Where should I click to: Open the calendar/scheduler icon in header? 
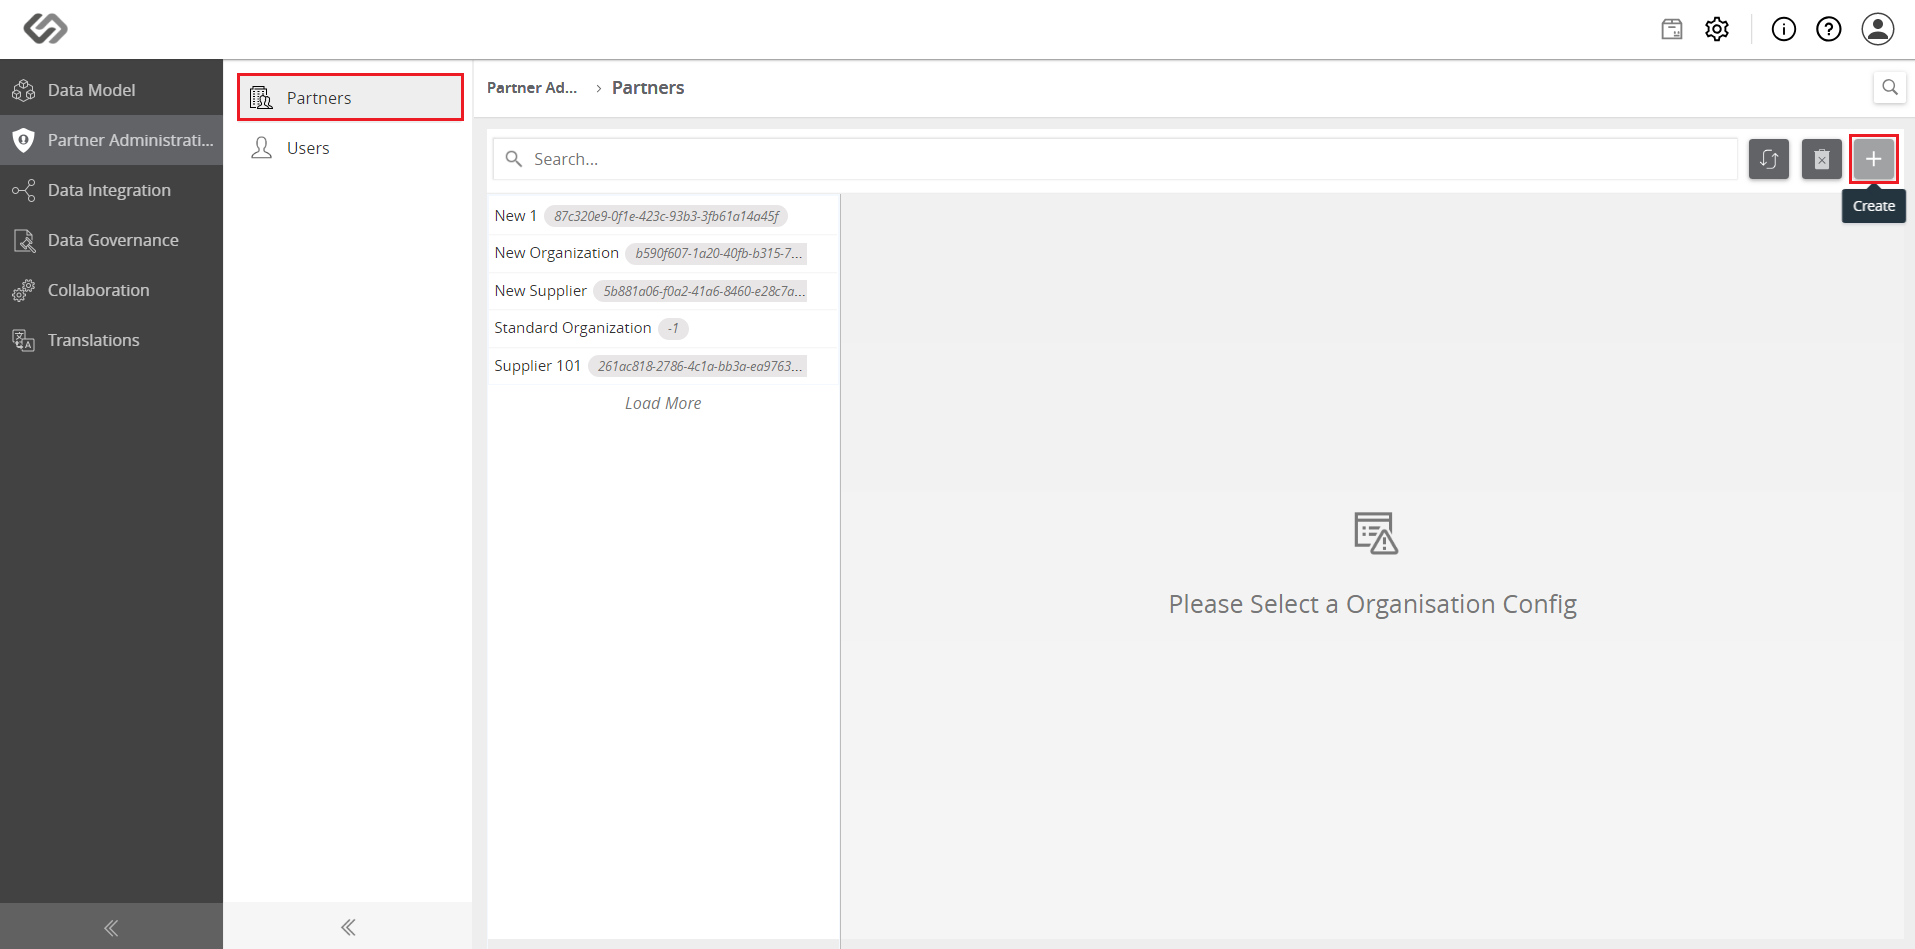click(x=1672, y=29)
